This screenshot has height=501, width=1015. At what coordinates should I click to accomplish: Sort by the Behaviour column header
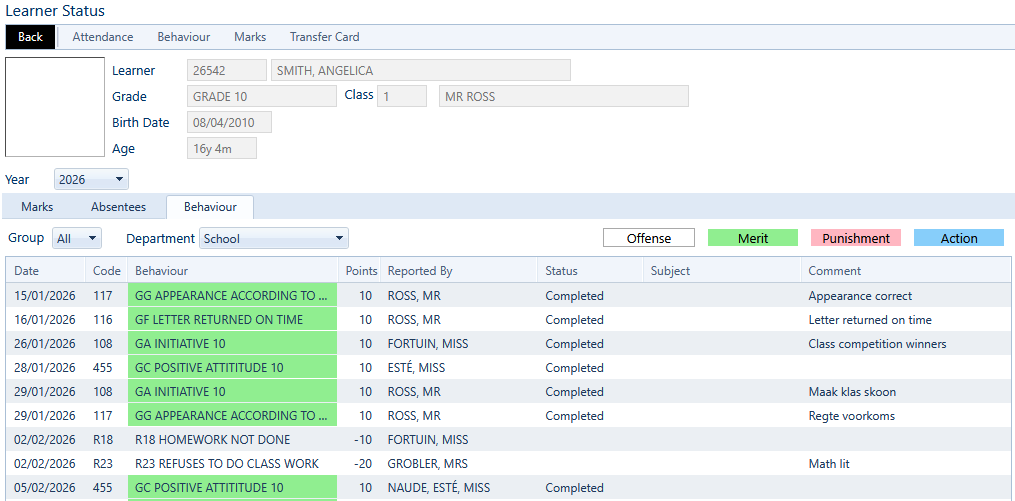233,271
